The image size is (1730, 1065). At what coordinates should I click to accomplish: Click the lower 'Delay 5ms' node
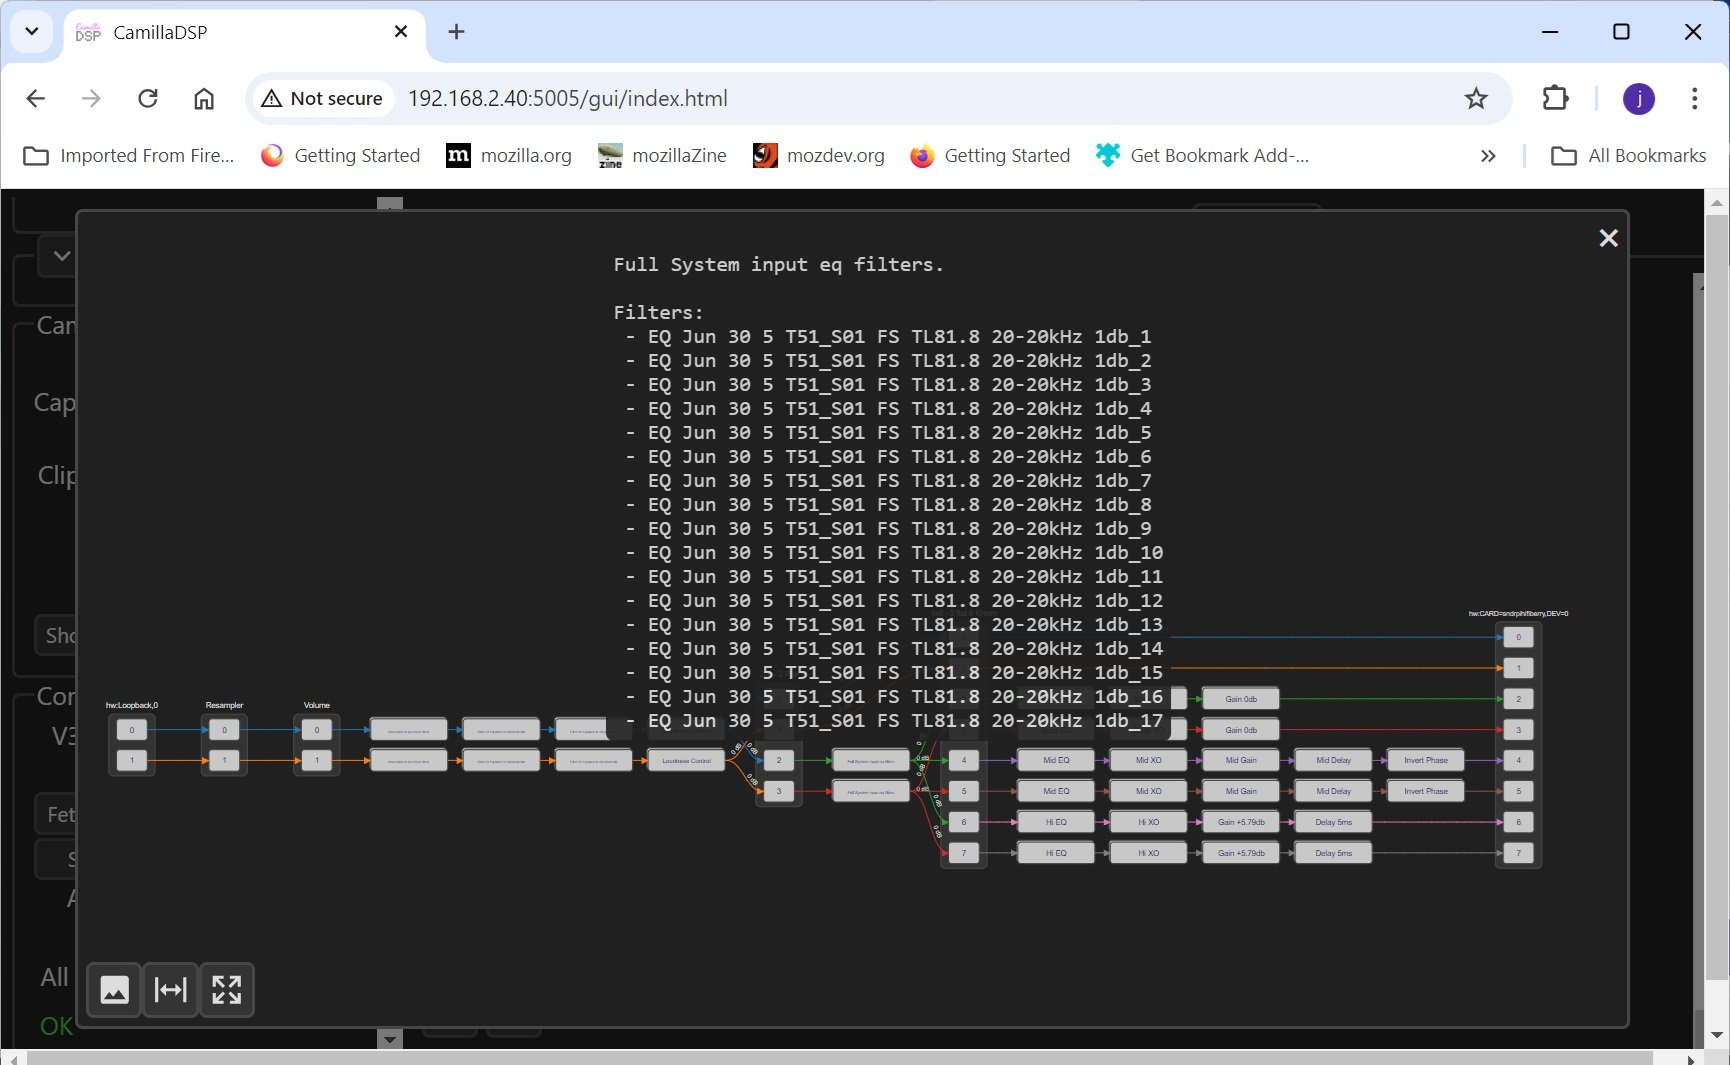[1333, 853]
